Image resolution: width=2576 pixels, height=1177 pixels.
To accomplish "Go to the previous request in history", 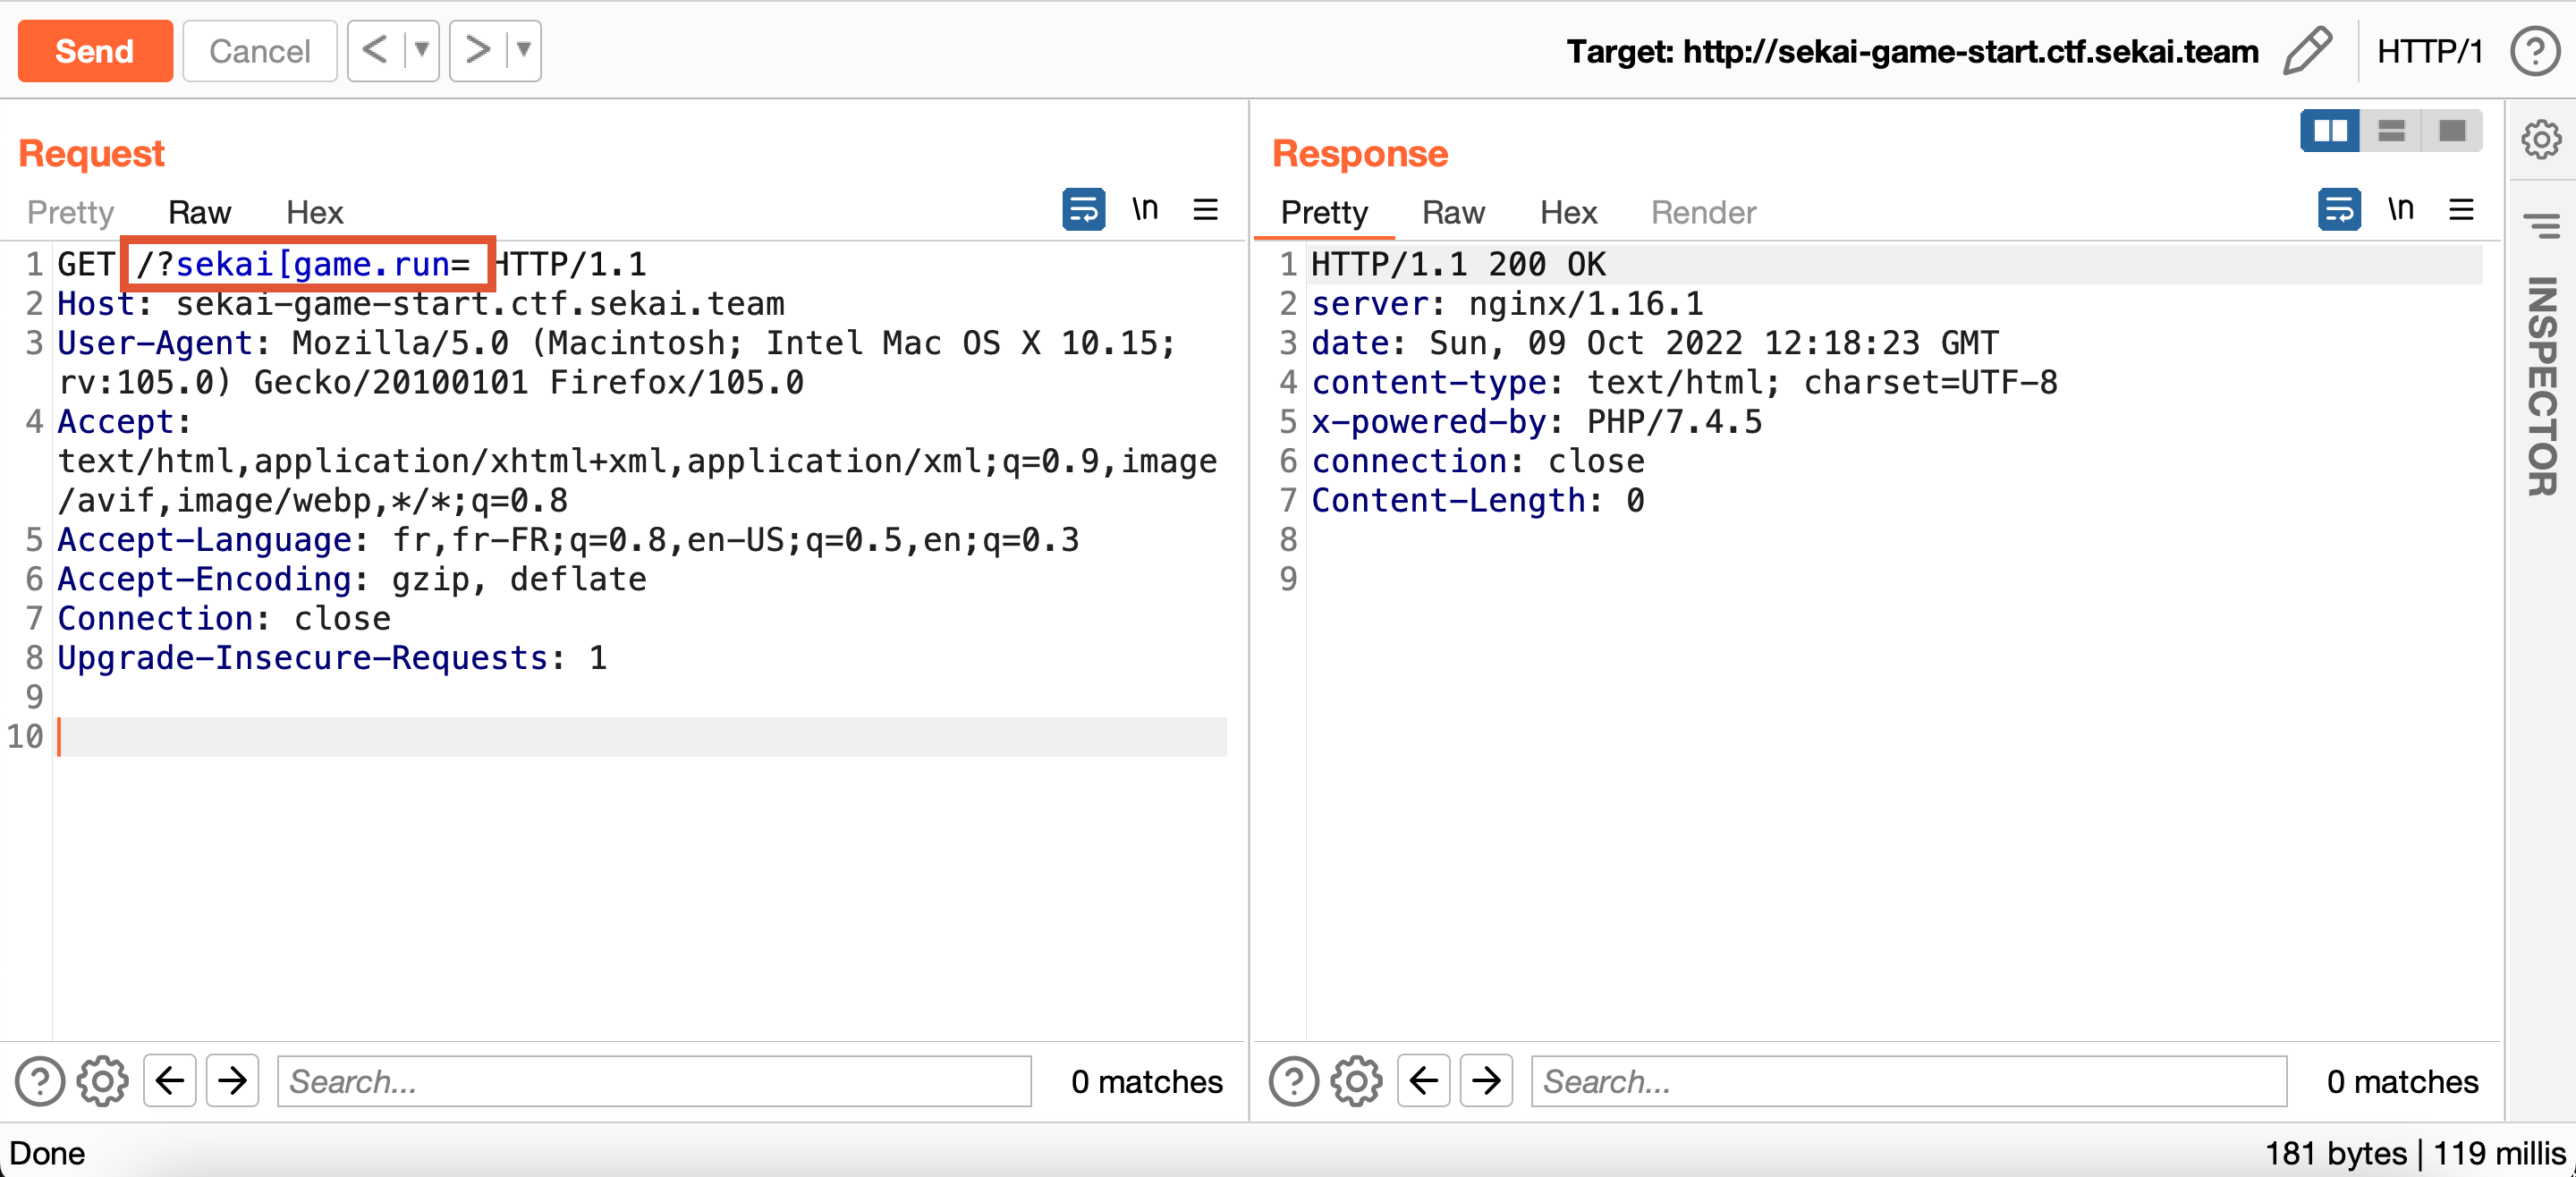I will coord(375,50).
